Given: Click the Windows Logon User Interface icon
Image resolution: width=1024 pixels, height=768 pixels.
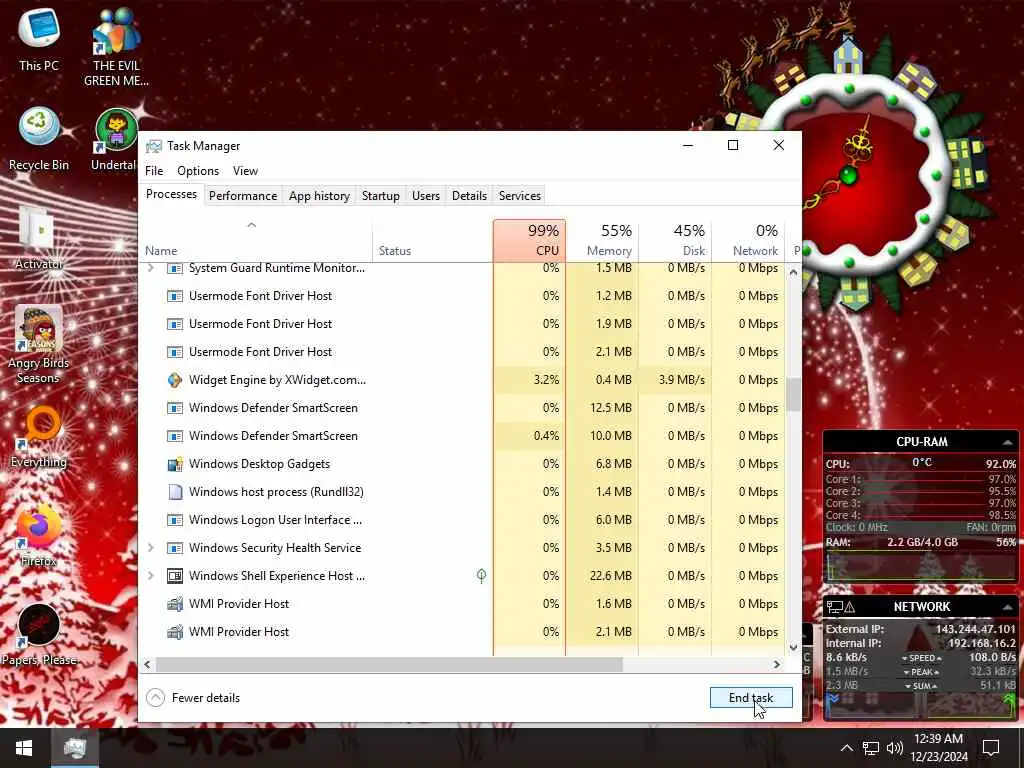Looking at the screenshot, I should tap(174, 520).
